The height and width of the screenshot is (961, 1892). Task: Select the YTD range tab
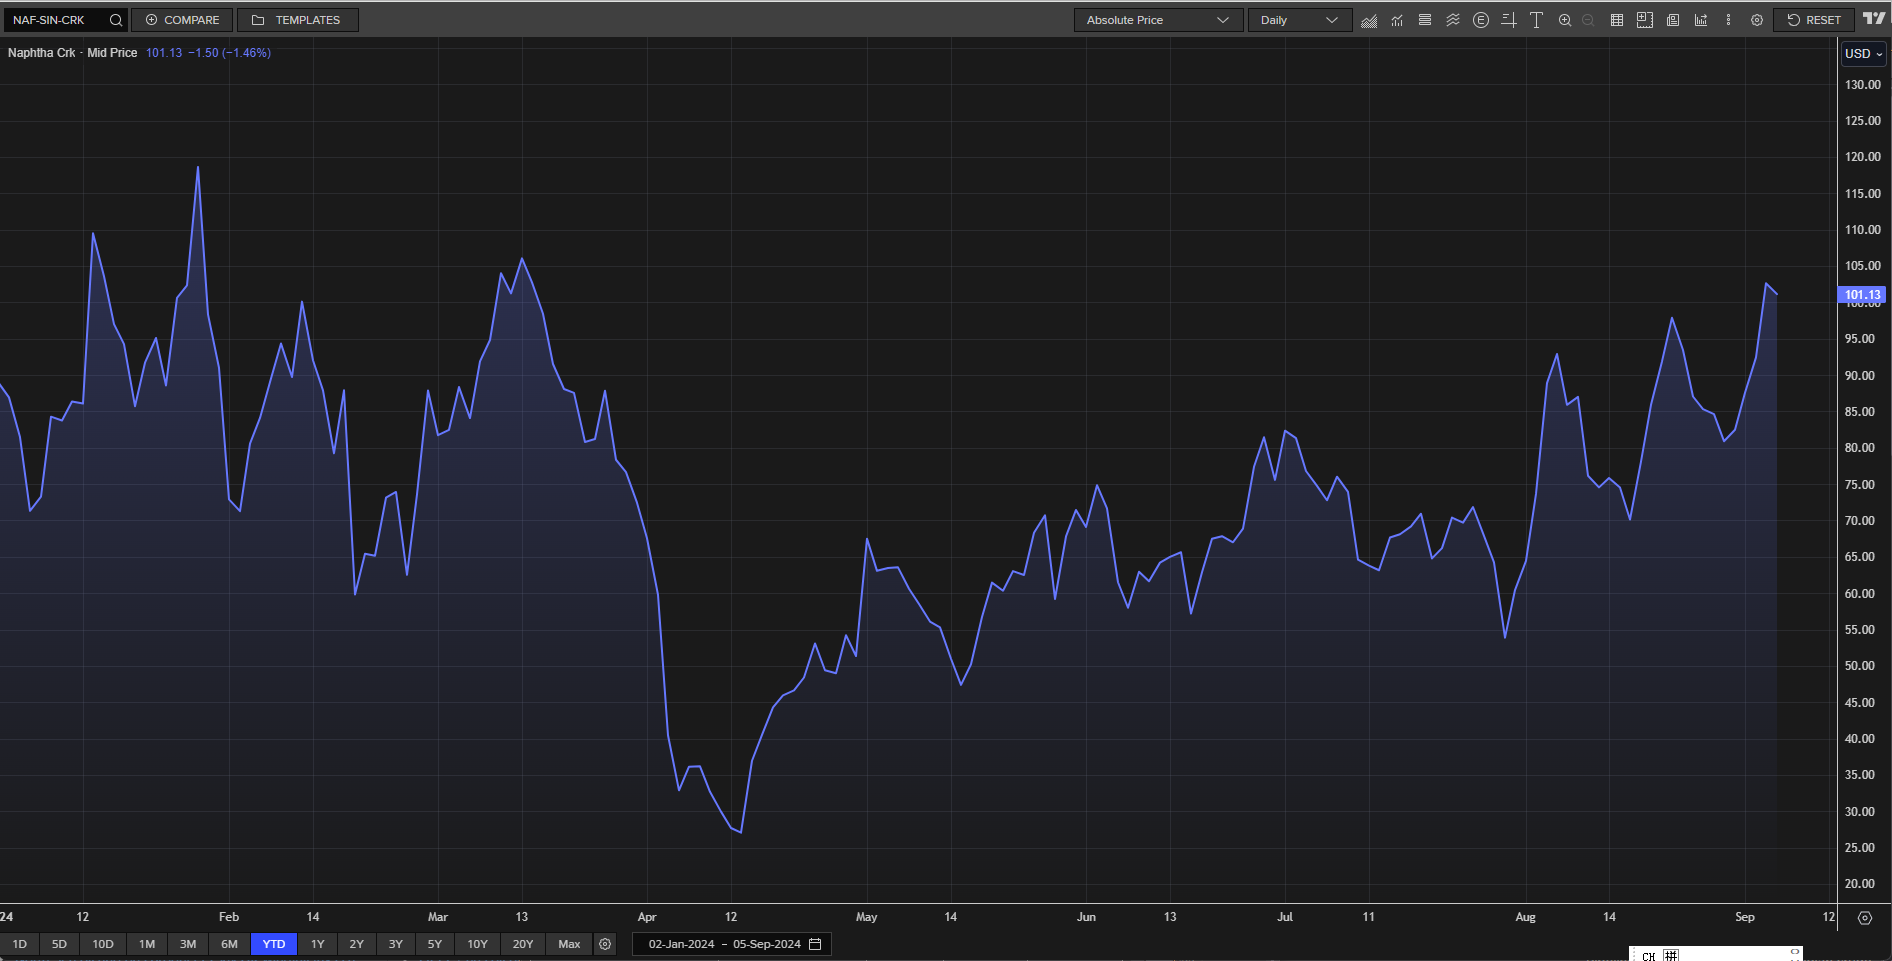click(274, 944)
